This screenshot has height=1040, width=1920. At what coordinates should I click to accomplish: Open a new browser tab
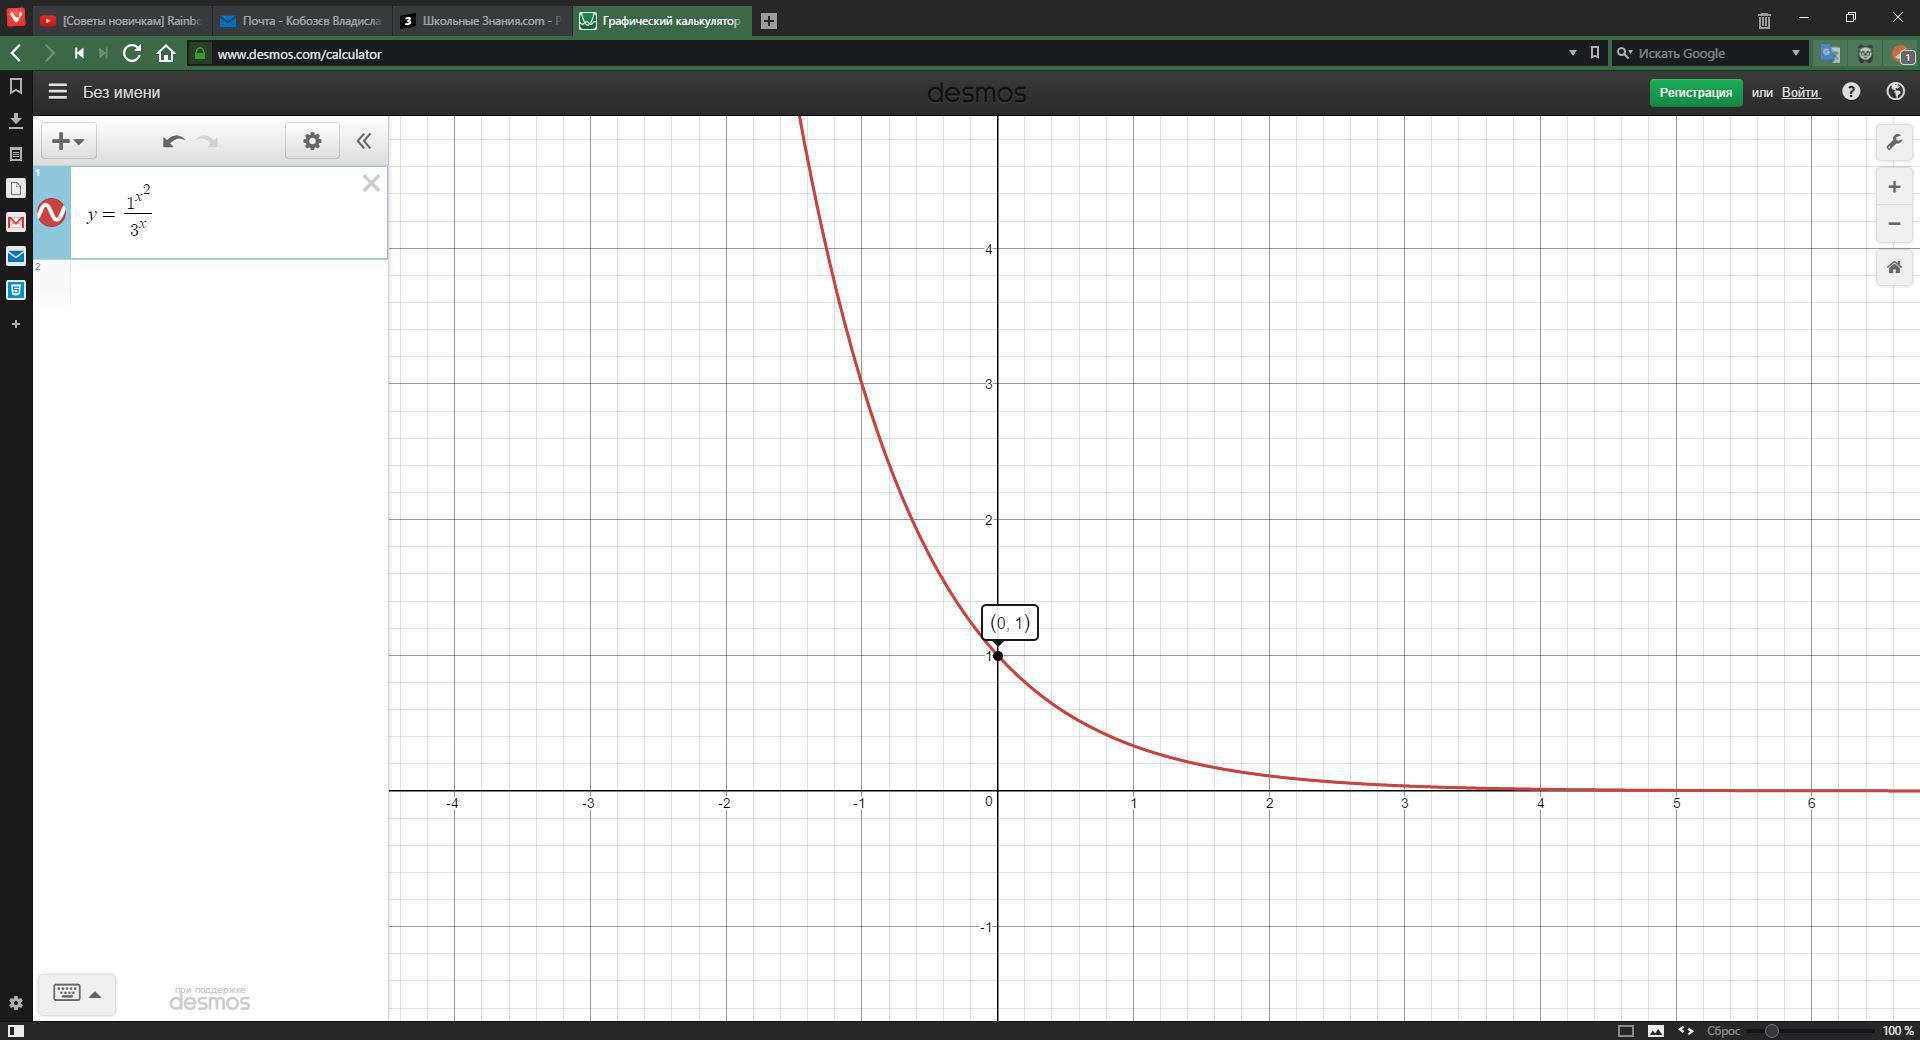[769, 20]
